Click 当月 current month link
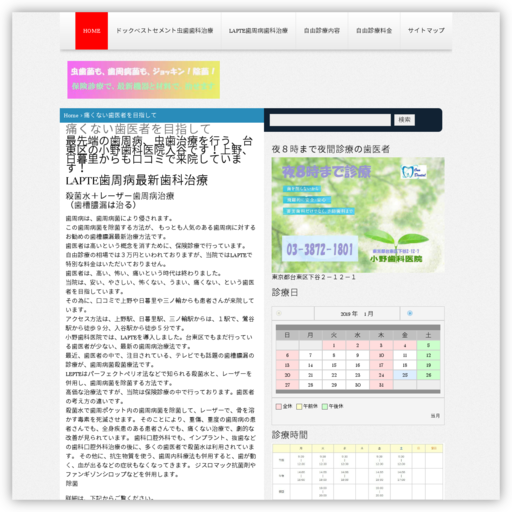 (435, 416)
